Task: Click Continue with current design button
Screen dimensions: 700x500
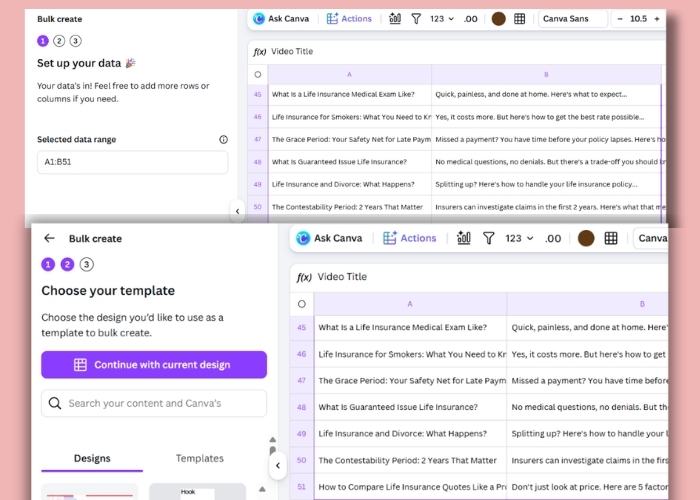Action: pos(154,365)
